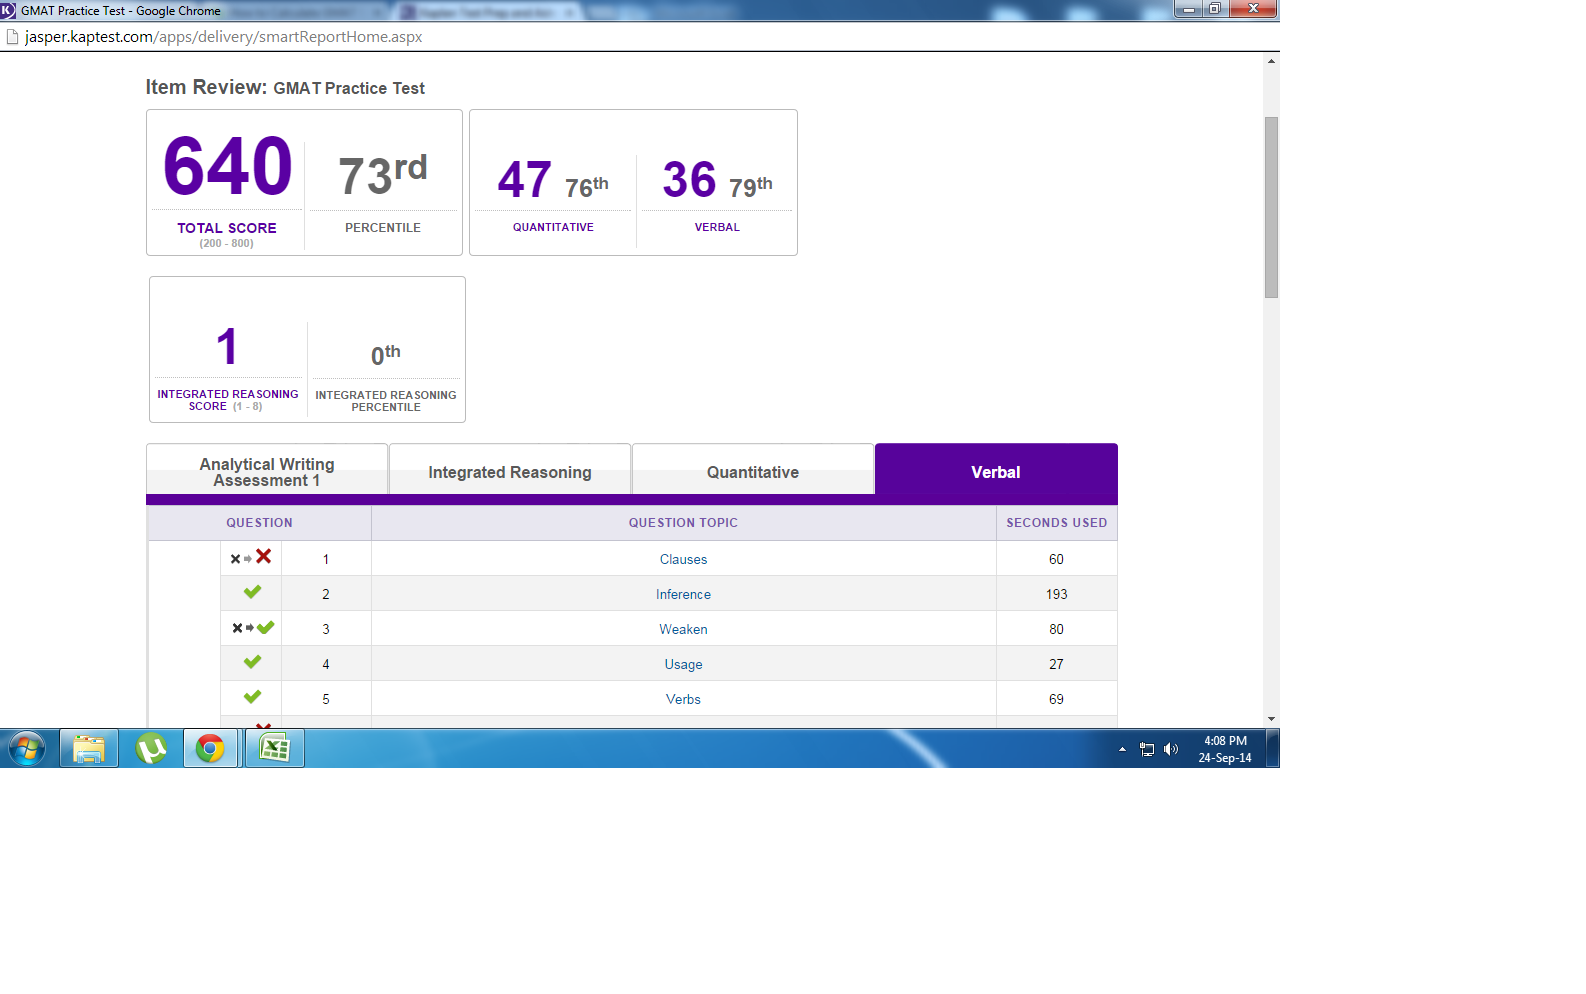1586x994 pixels.
Task: Click the QUESTION column header
Action: coord(259,523)
